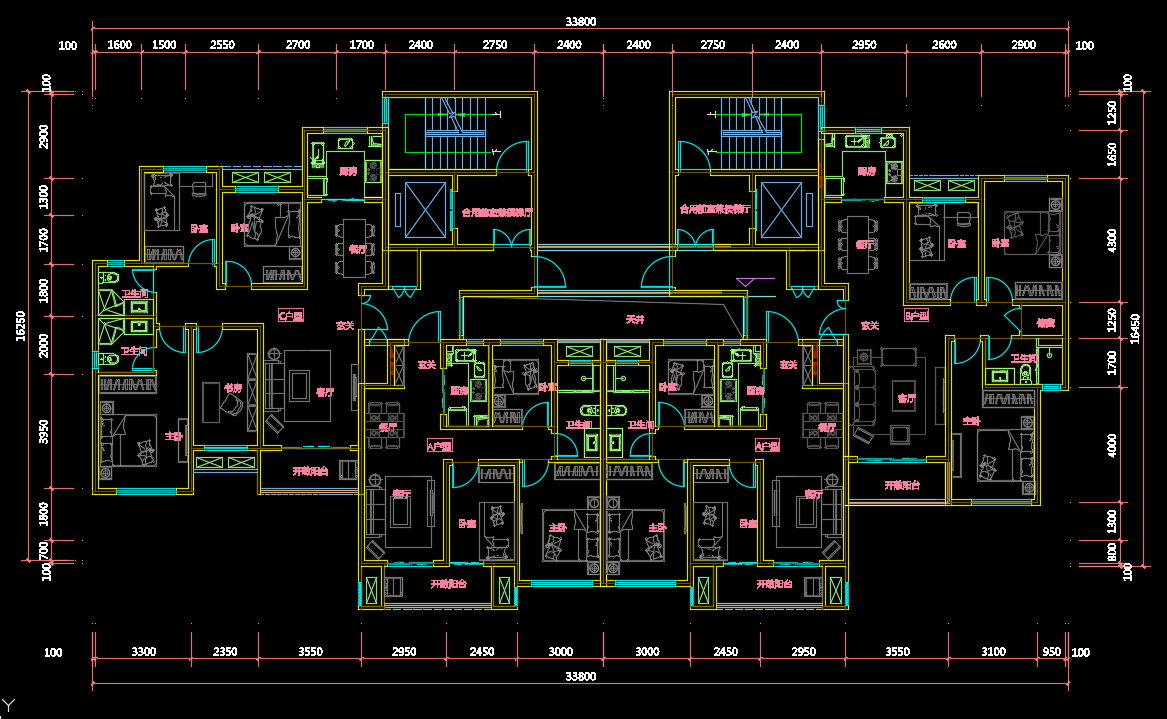
Task: Select the 800 vertical dimension
Action: coord(1111,552)
